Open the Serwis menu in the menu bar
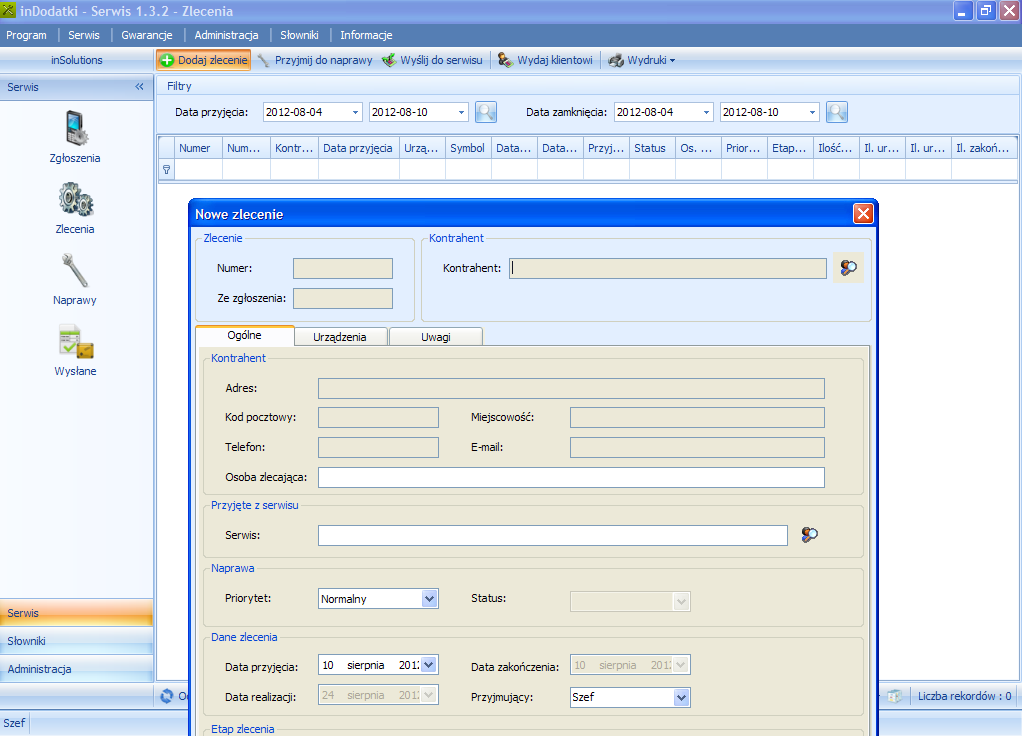The width and height of the screenshot is (1022, 736). coord(84,35)
